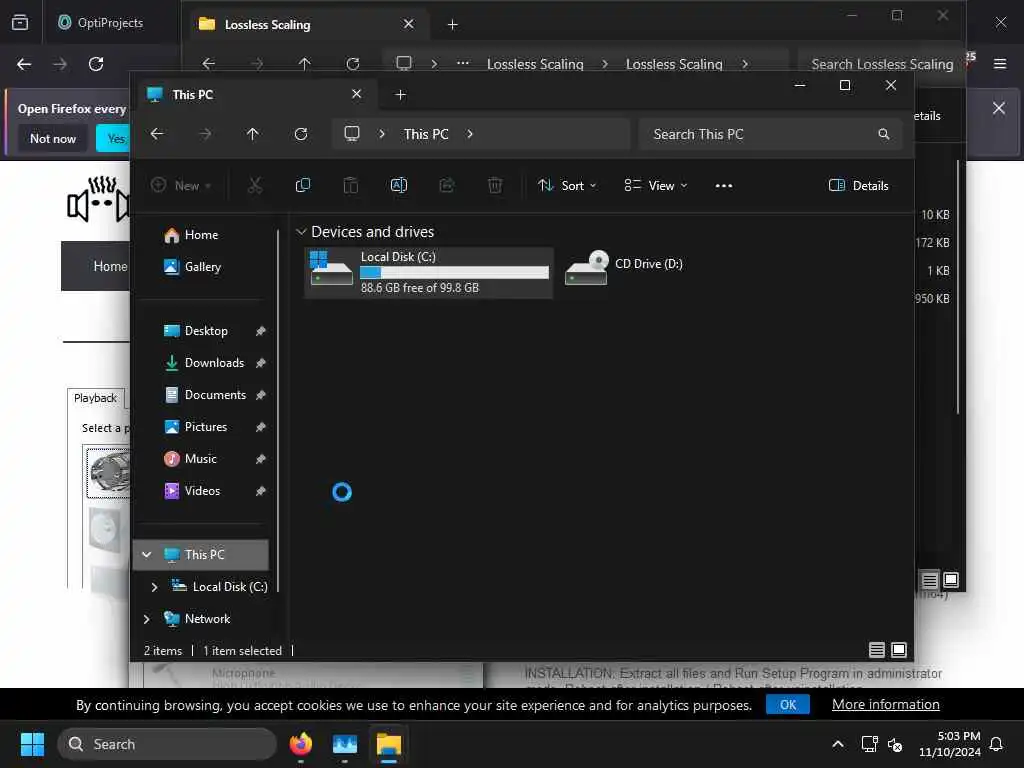Switch This PC to large thumbnails view icon
This screenshot has width=1024, height=768.
coord(899,650)
